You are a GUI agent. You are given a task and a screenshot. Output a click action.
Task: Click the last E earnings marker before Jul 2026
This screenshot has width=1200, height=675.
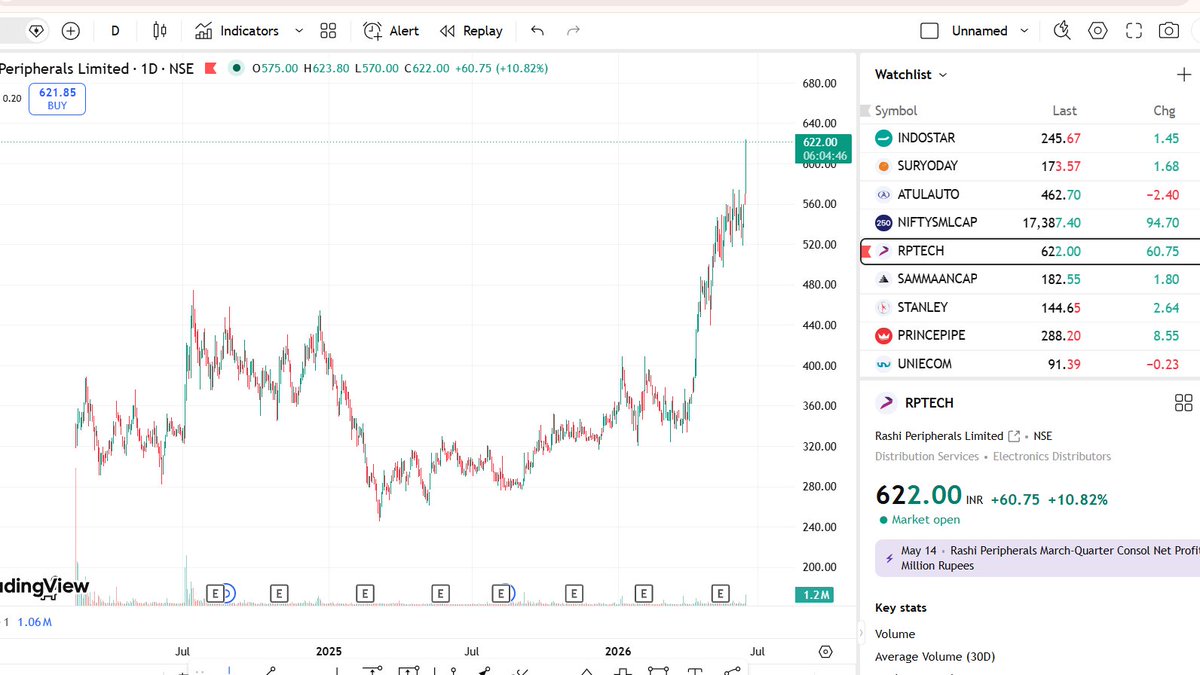point(720,594)
